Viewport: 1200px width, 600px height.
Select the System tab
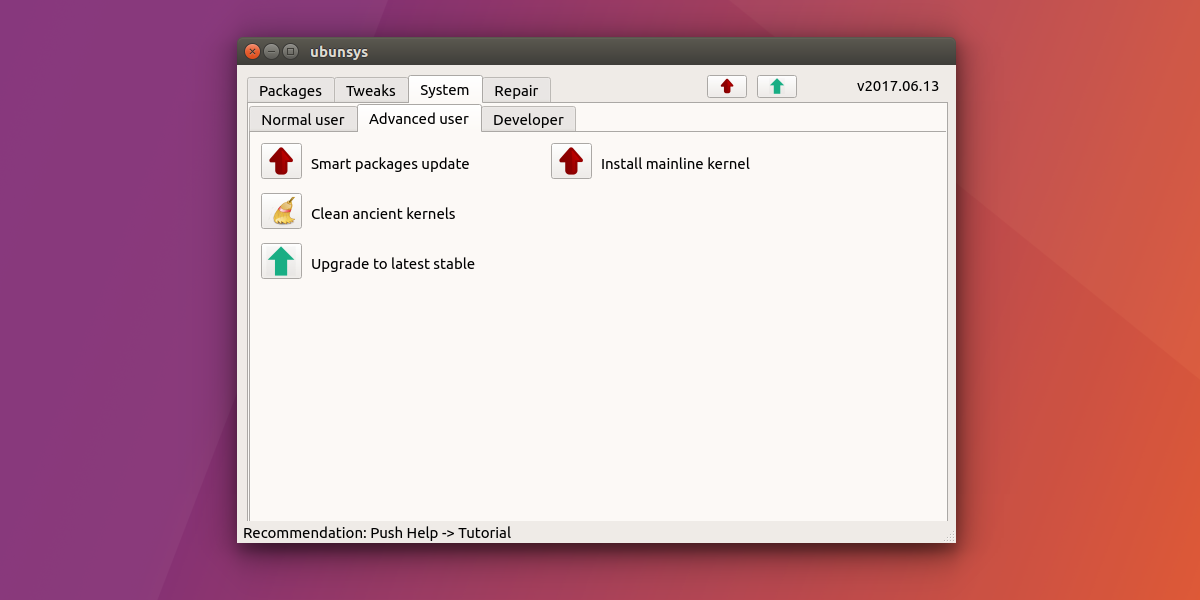445,89
